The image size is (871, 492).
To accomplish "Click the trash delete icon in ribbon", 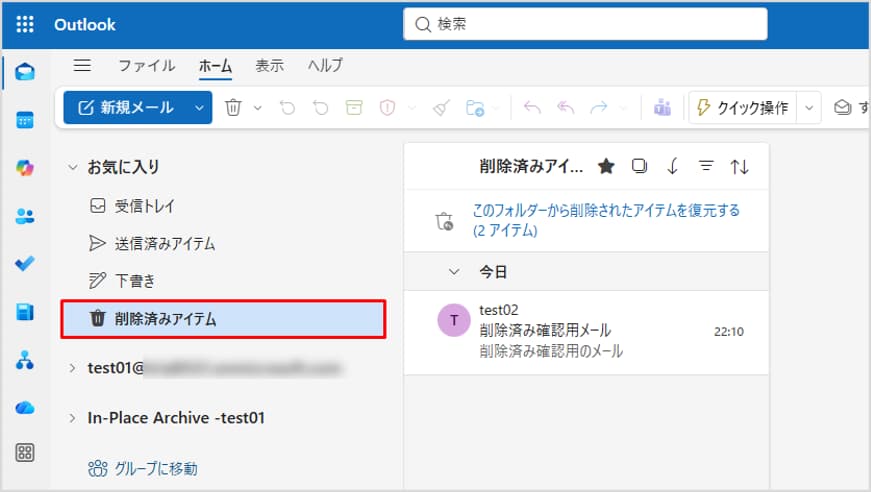I will pos(233,108).
